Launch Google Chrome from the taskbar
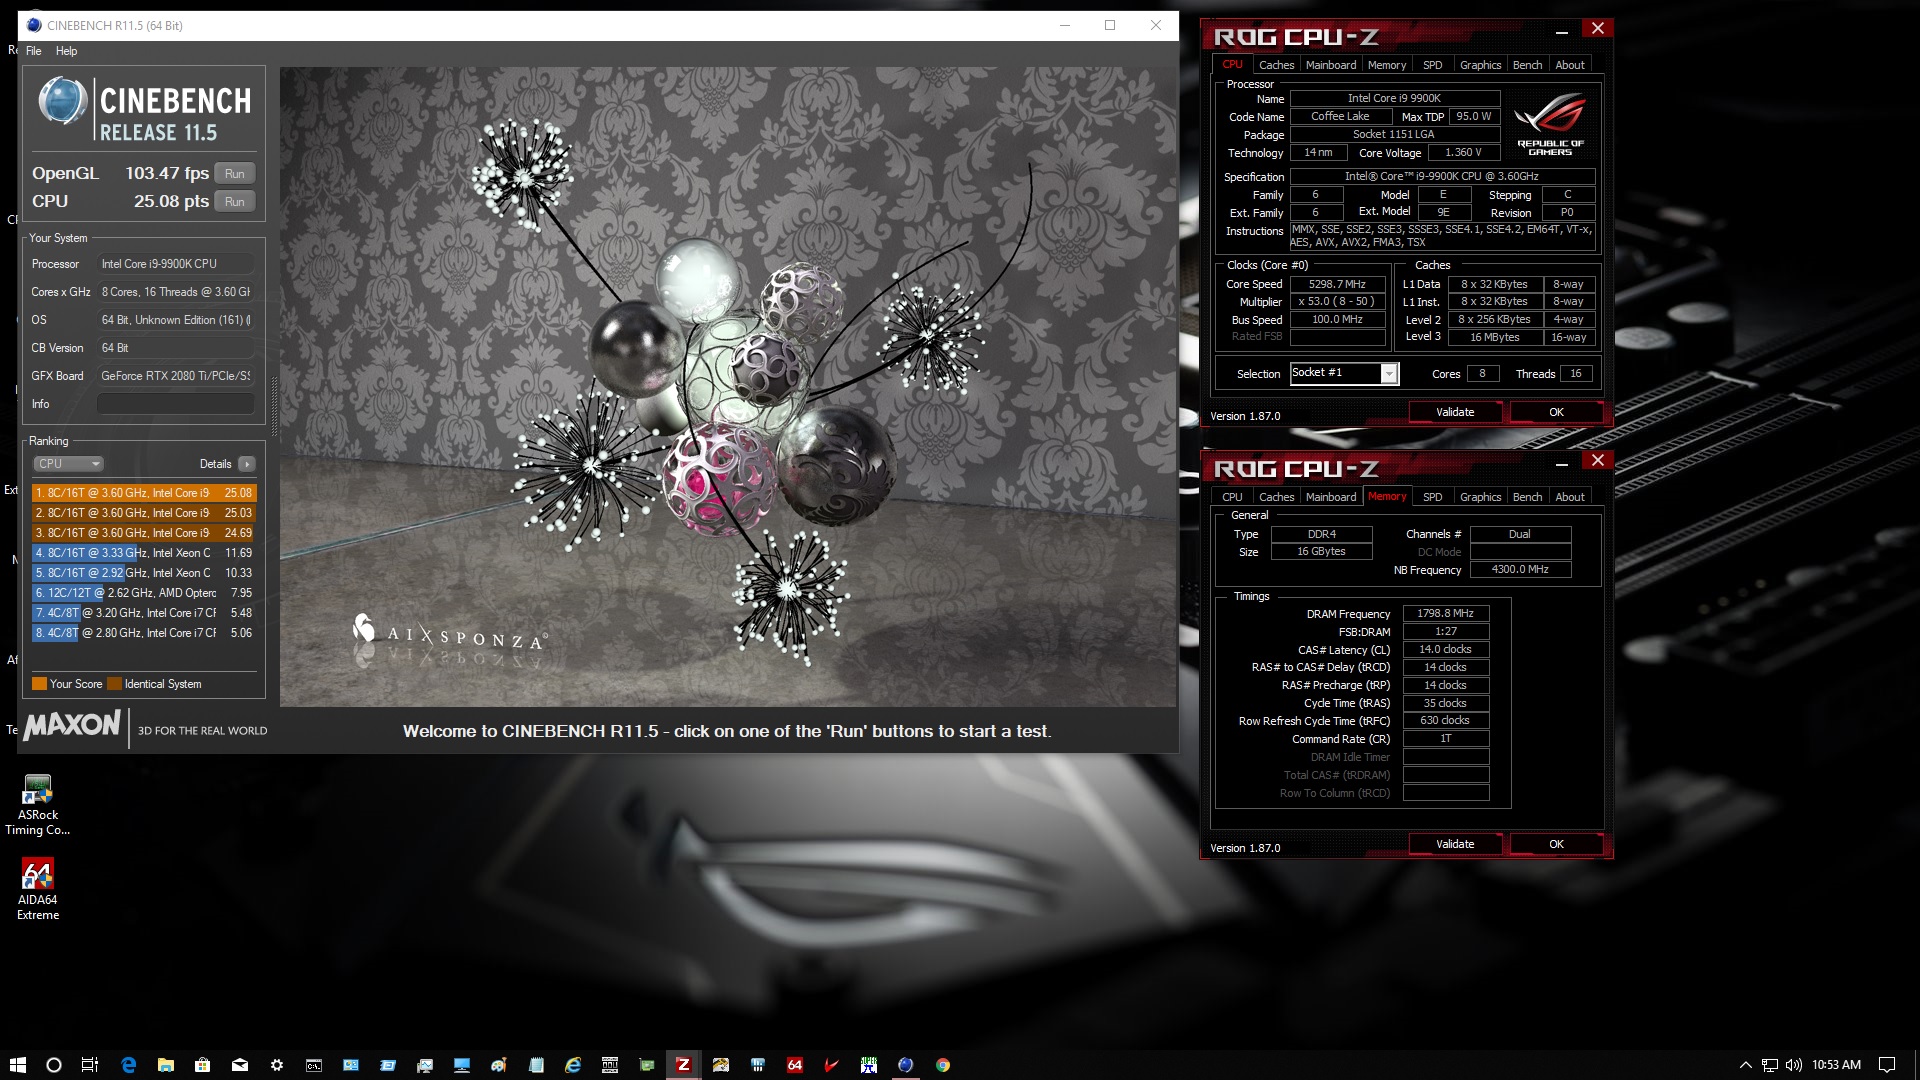 coord(943,1065)
